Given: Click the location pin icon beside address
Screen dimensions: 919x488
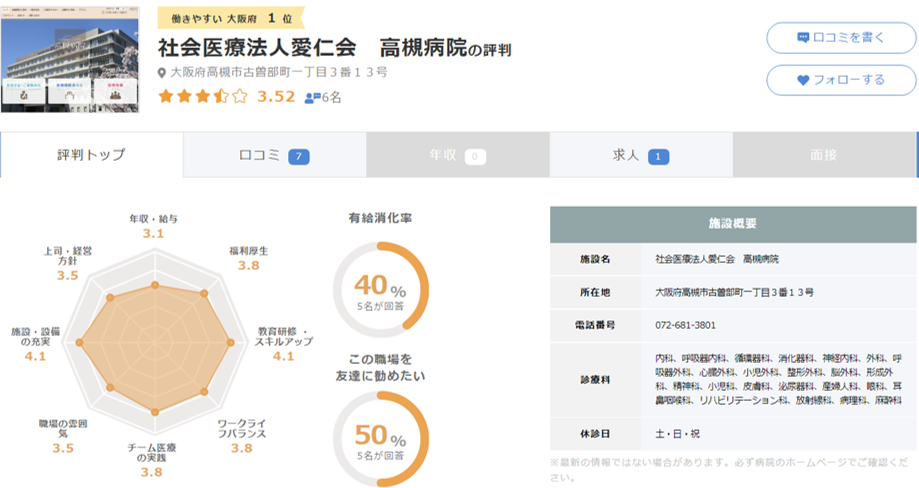Looking at the screenshot, I should pyautogui.click(x=162, y=73).
